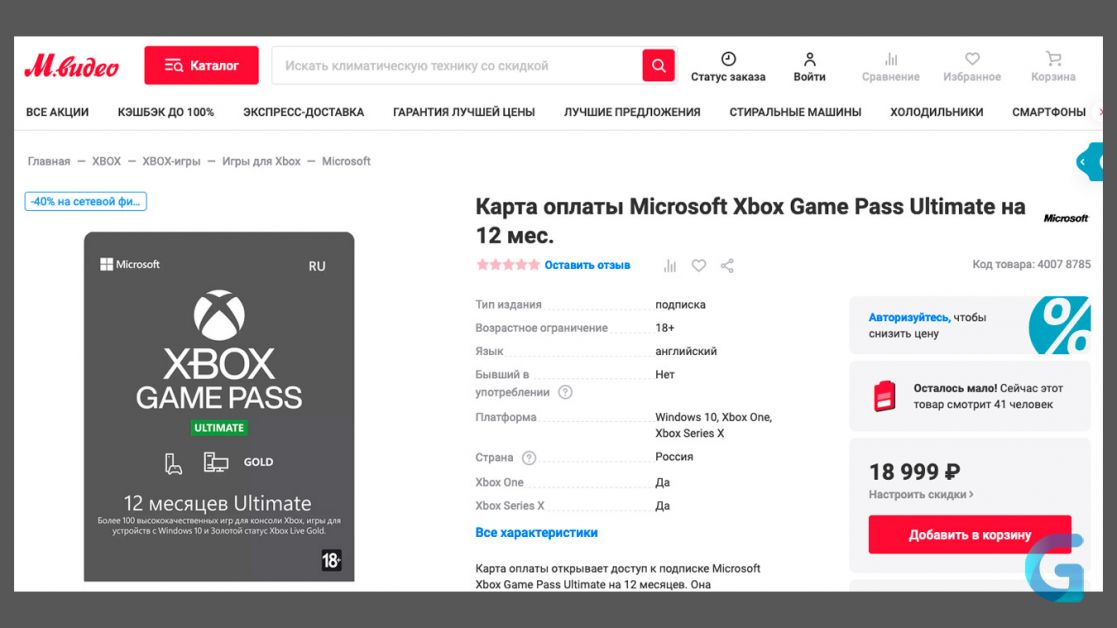Click Добавить в корзину button
The height and width of the screenshot is (628, 1117).
[x=970, y=535]
